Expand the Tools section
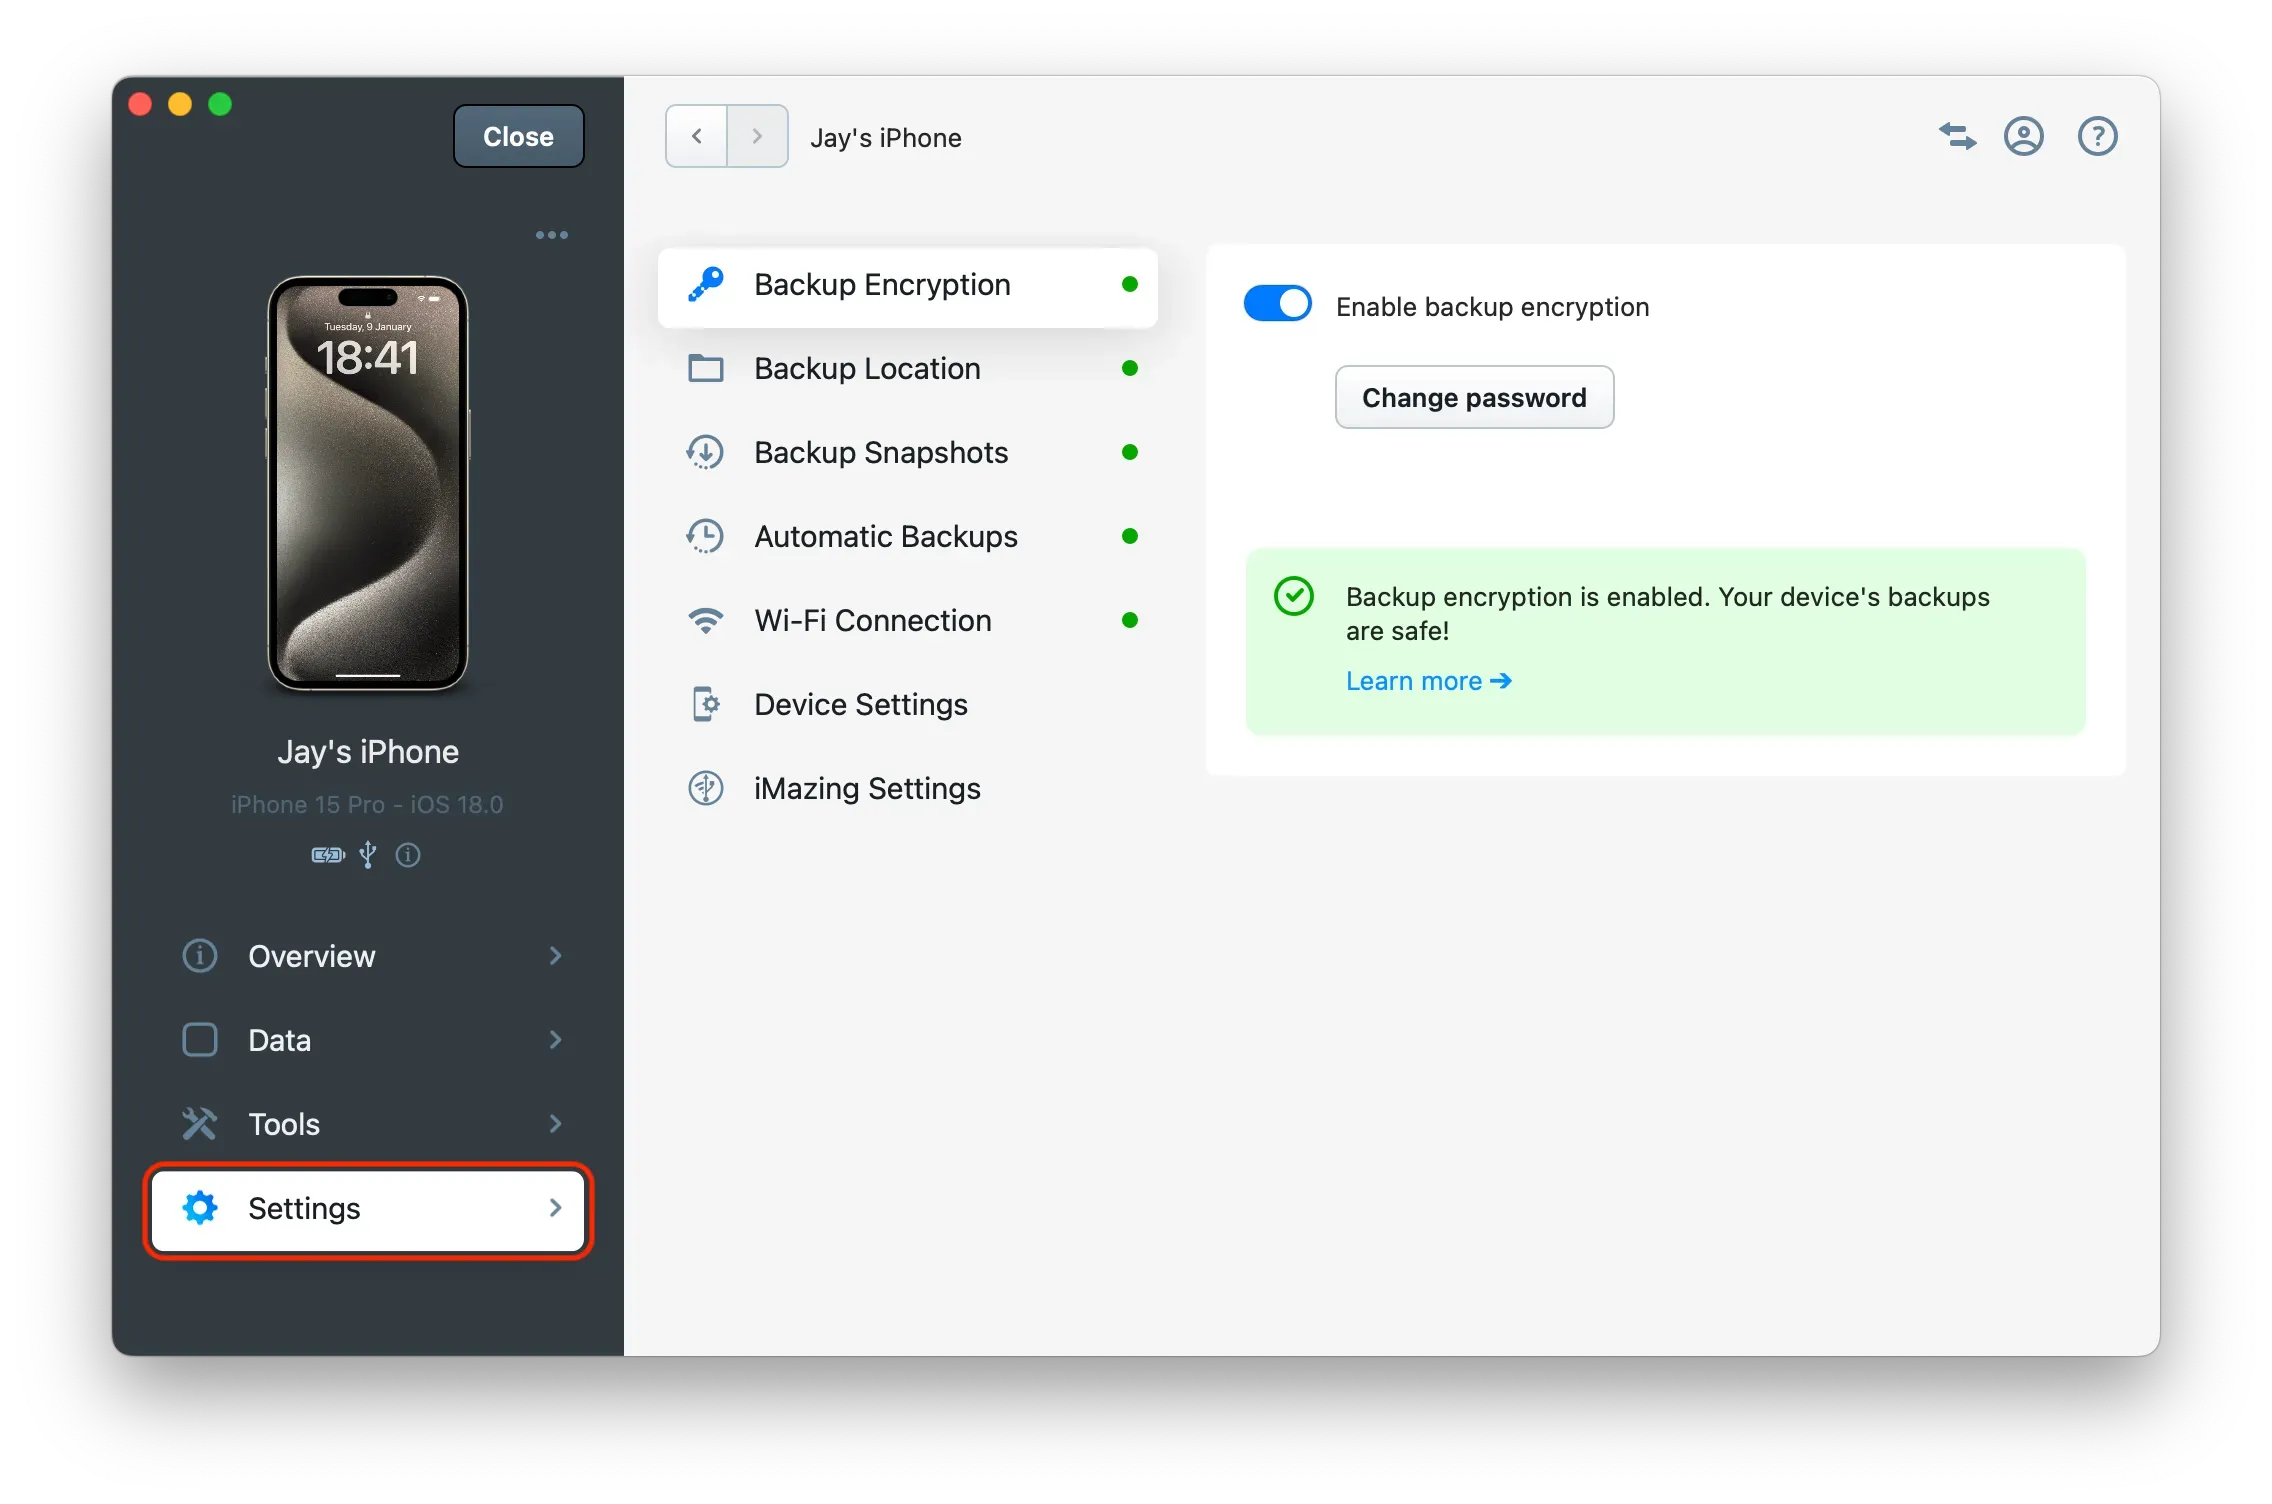Viewport: 2272px width, 1504px height. pyautogui.click(x=368, y=1124)
